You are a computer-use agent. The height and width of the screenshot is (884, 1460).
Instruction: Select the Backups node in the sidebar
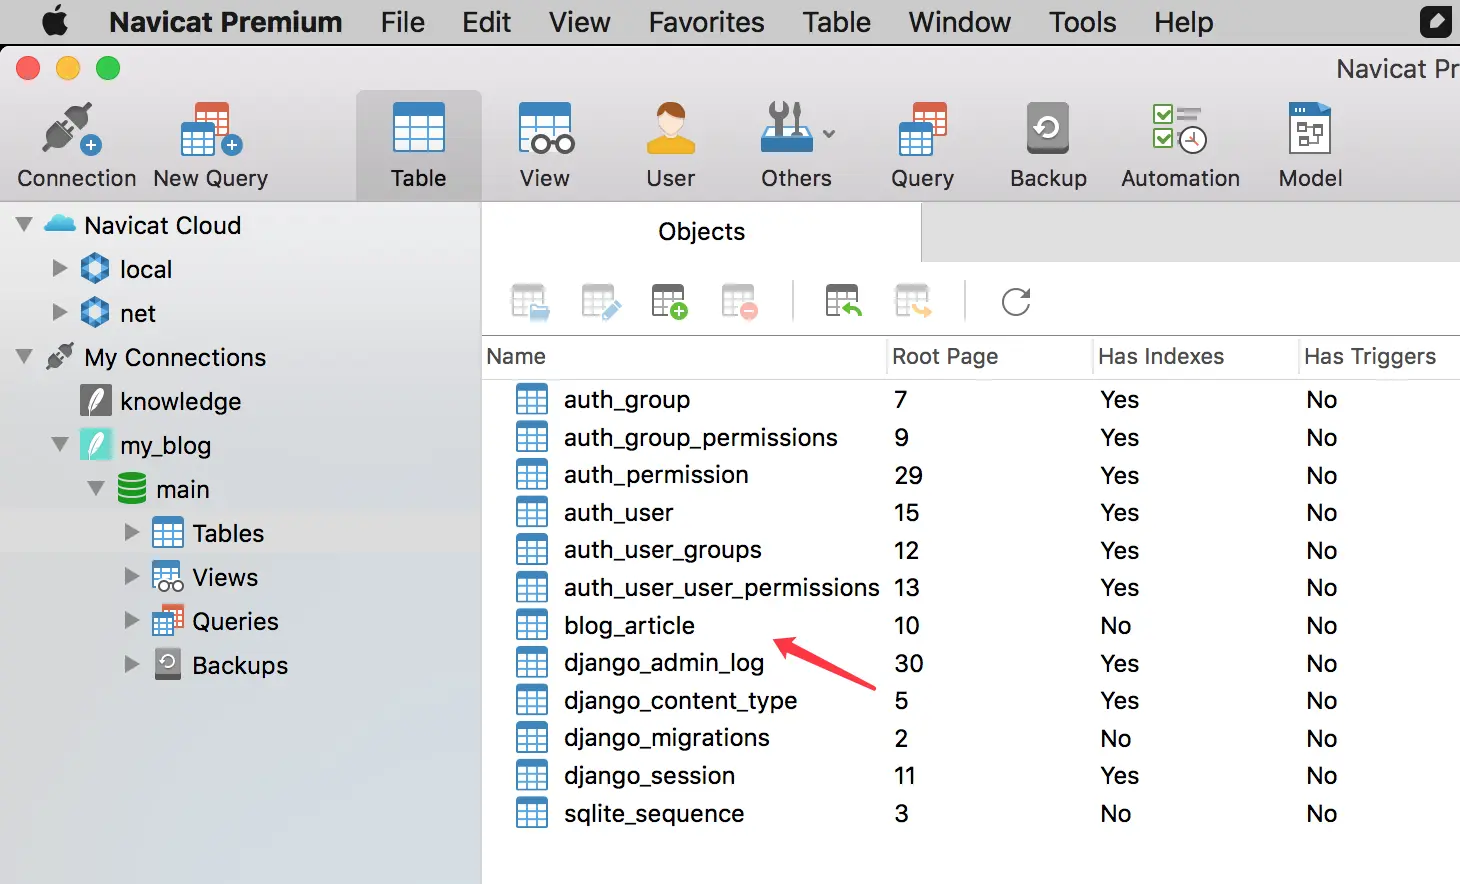[x=220, y=665]
